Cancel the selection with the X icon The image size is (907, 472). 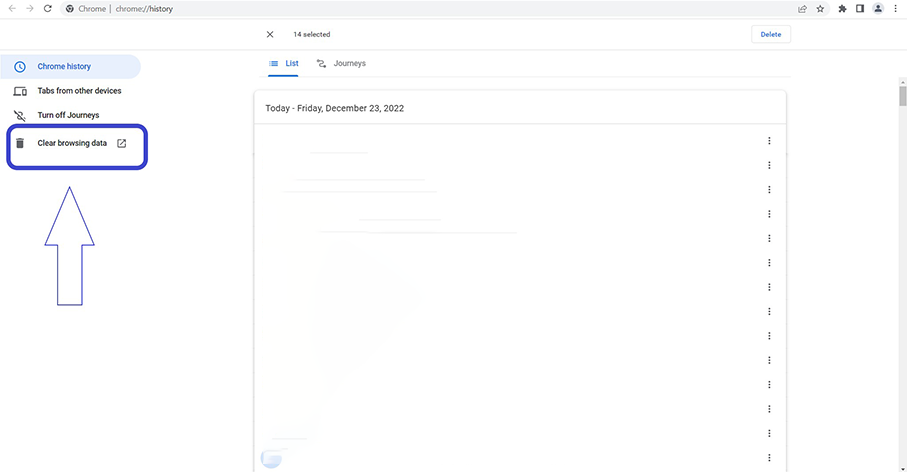pyautogui.click(x=270, y=34)
